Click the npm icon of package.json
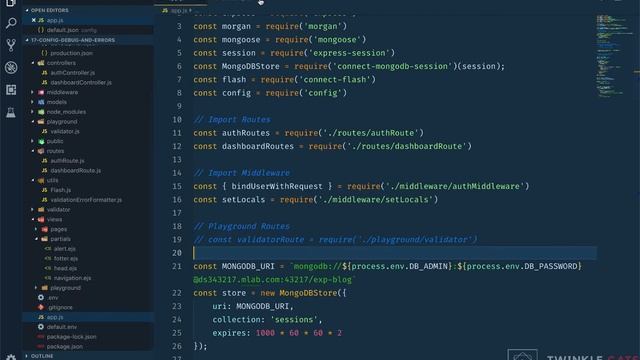Screen dimensions: 640x360 [x=41, y=347]
